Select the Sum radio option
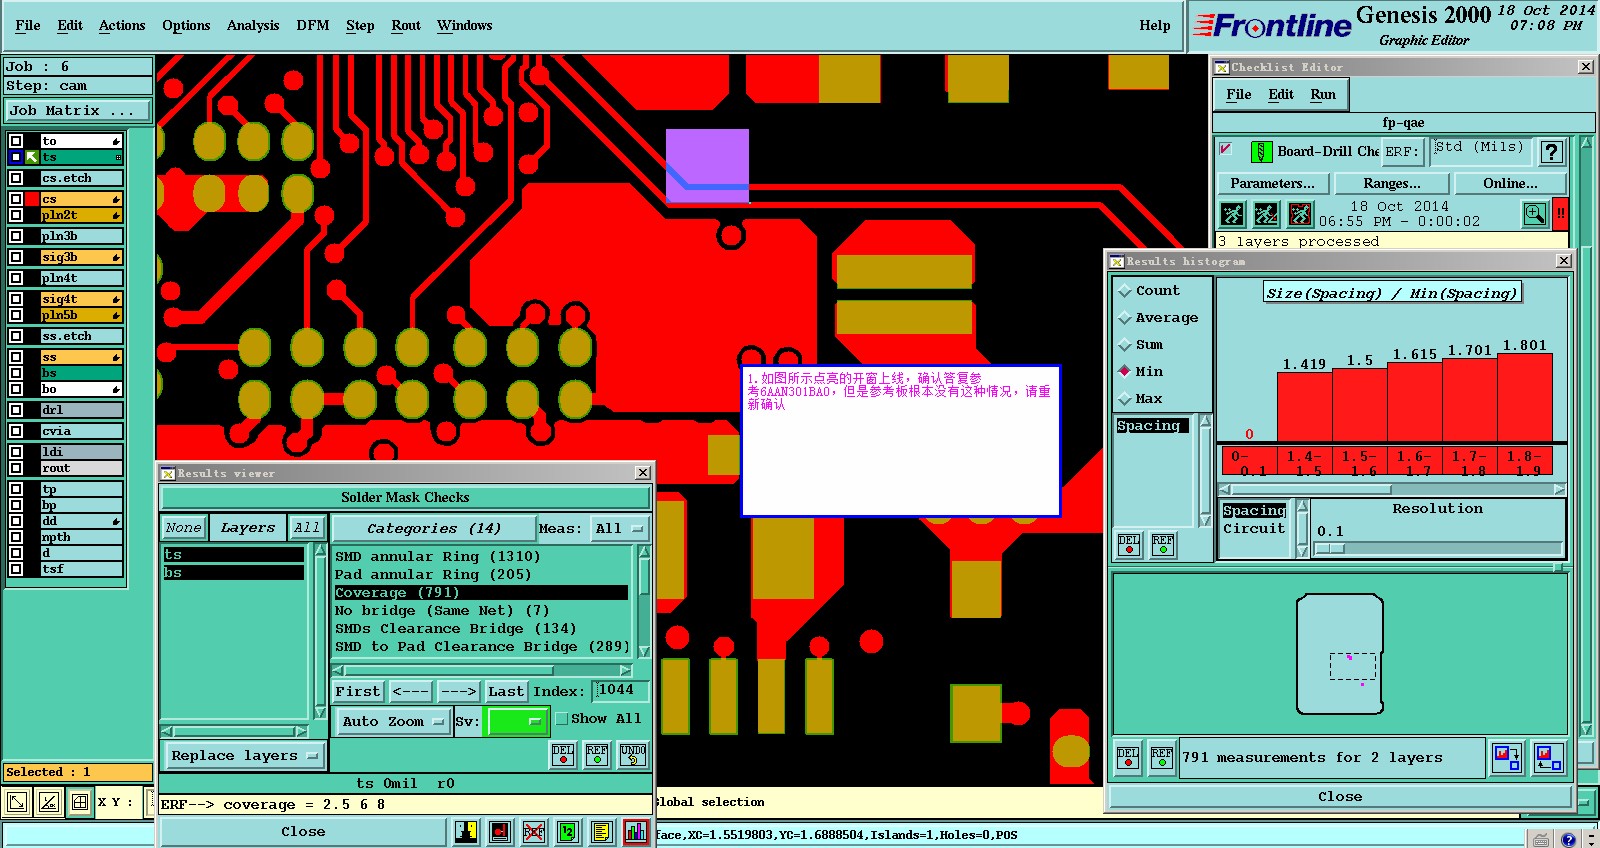 (1124, 345)
